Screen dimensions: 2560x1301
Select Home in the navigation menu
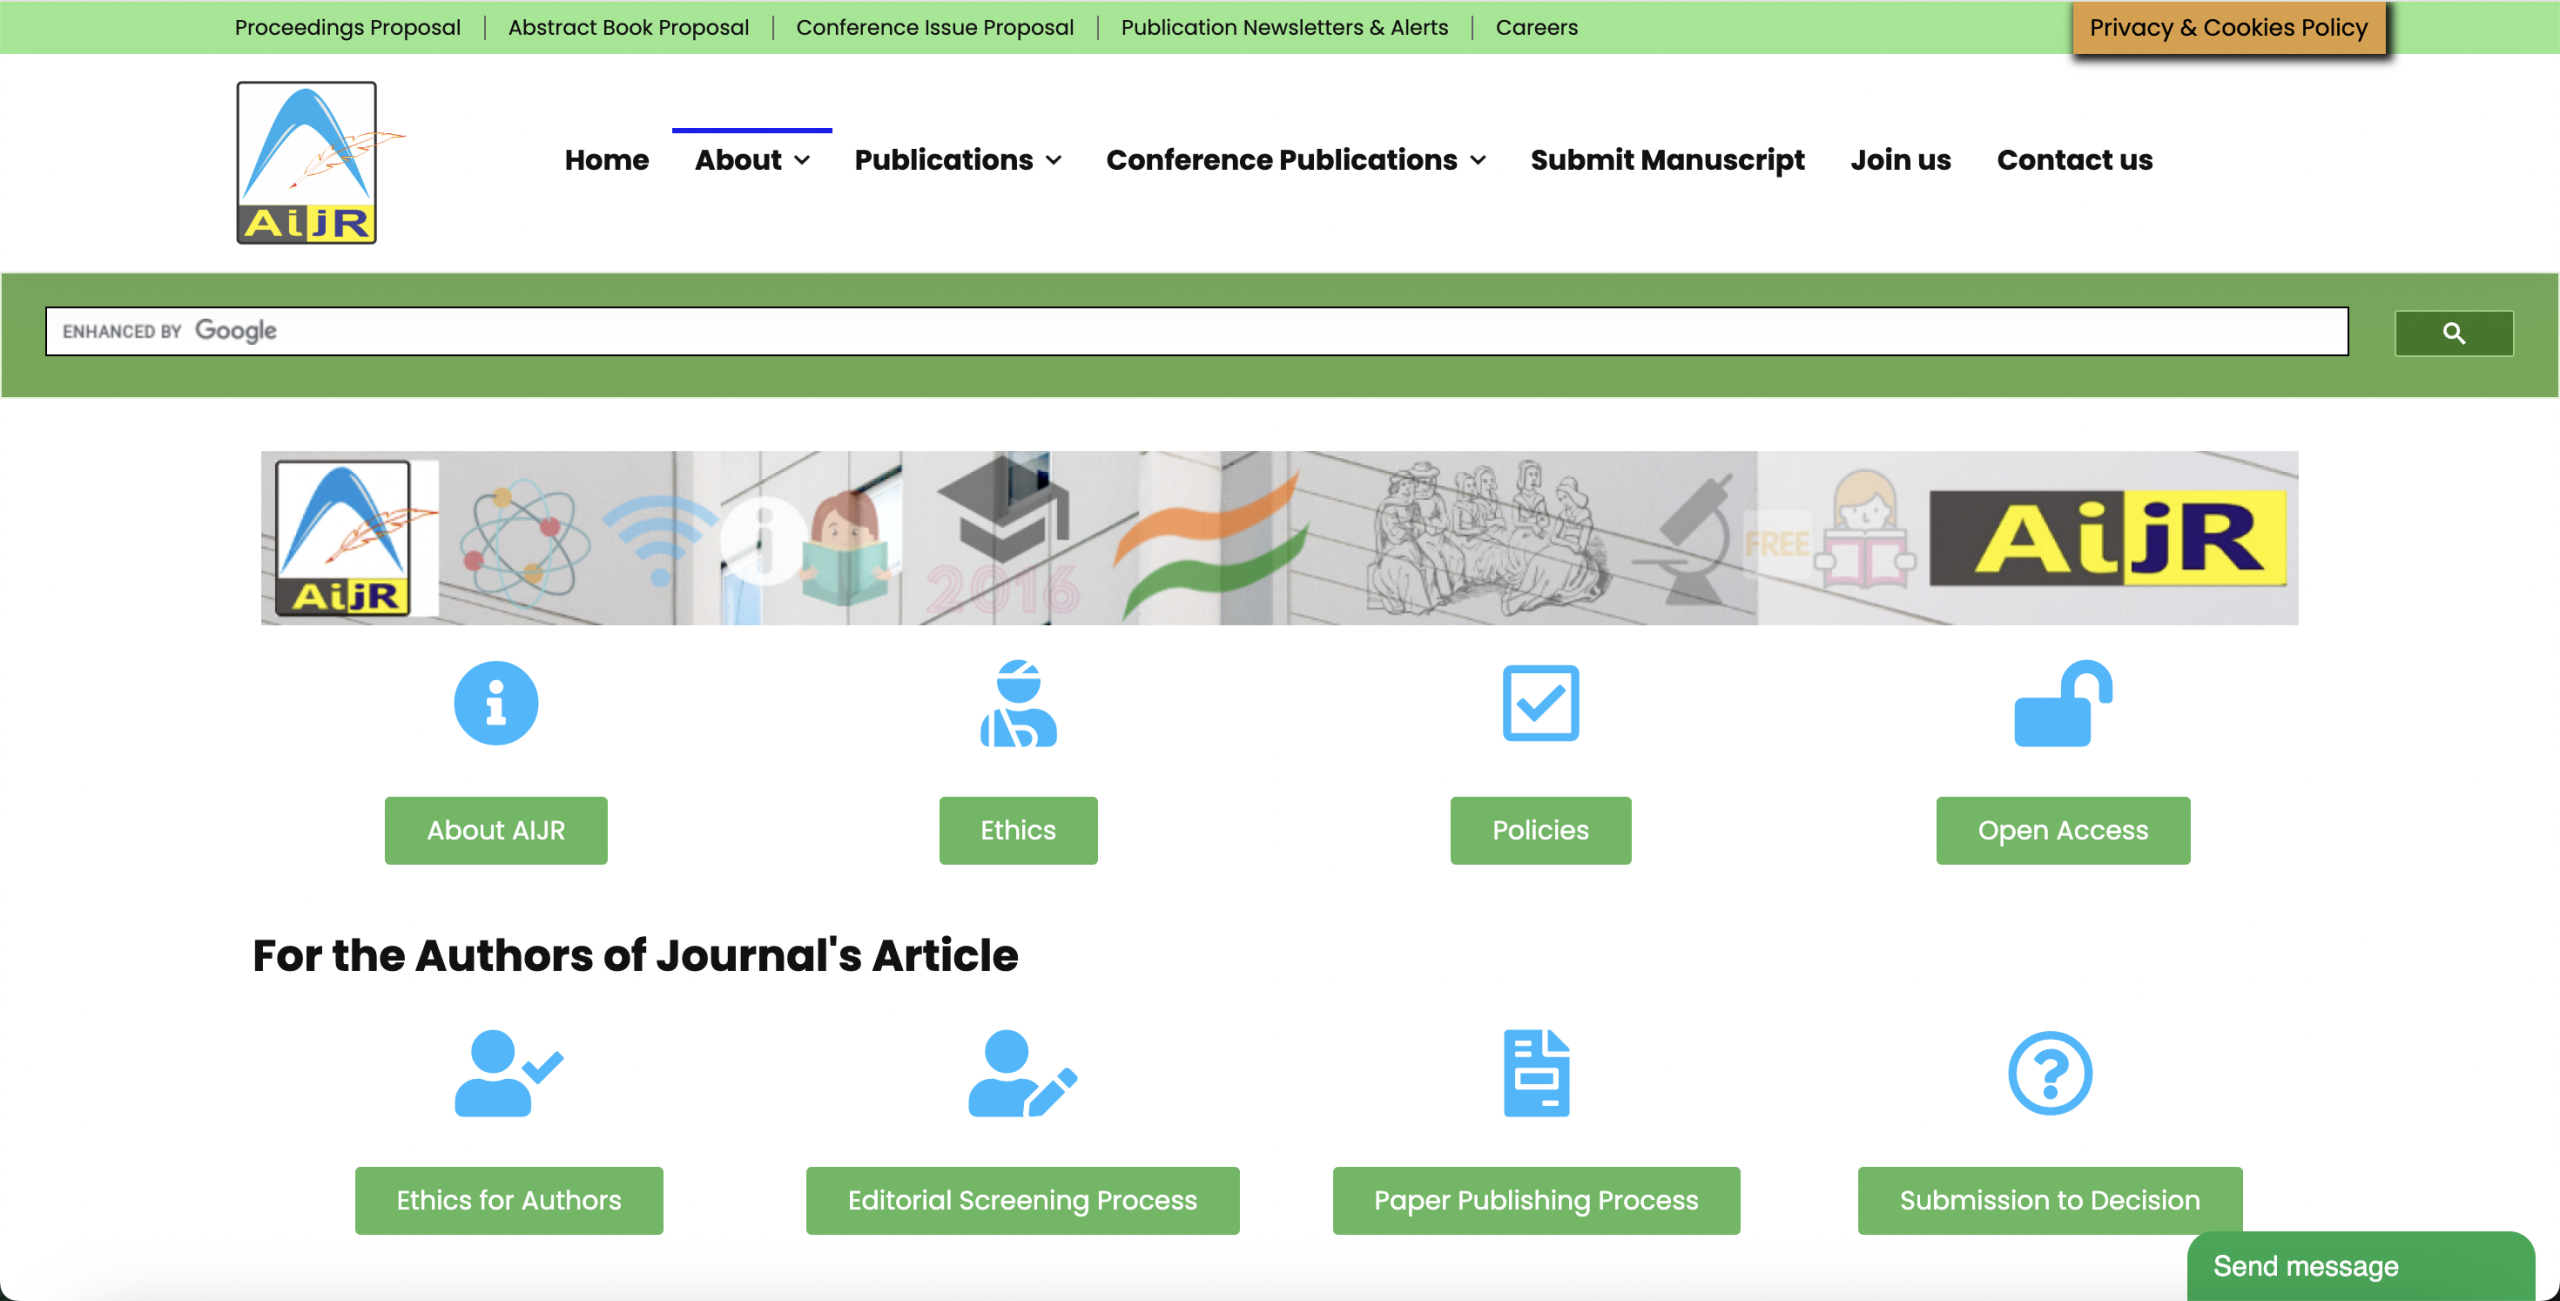click(x=606, y=160)
